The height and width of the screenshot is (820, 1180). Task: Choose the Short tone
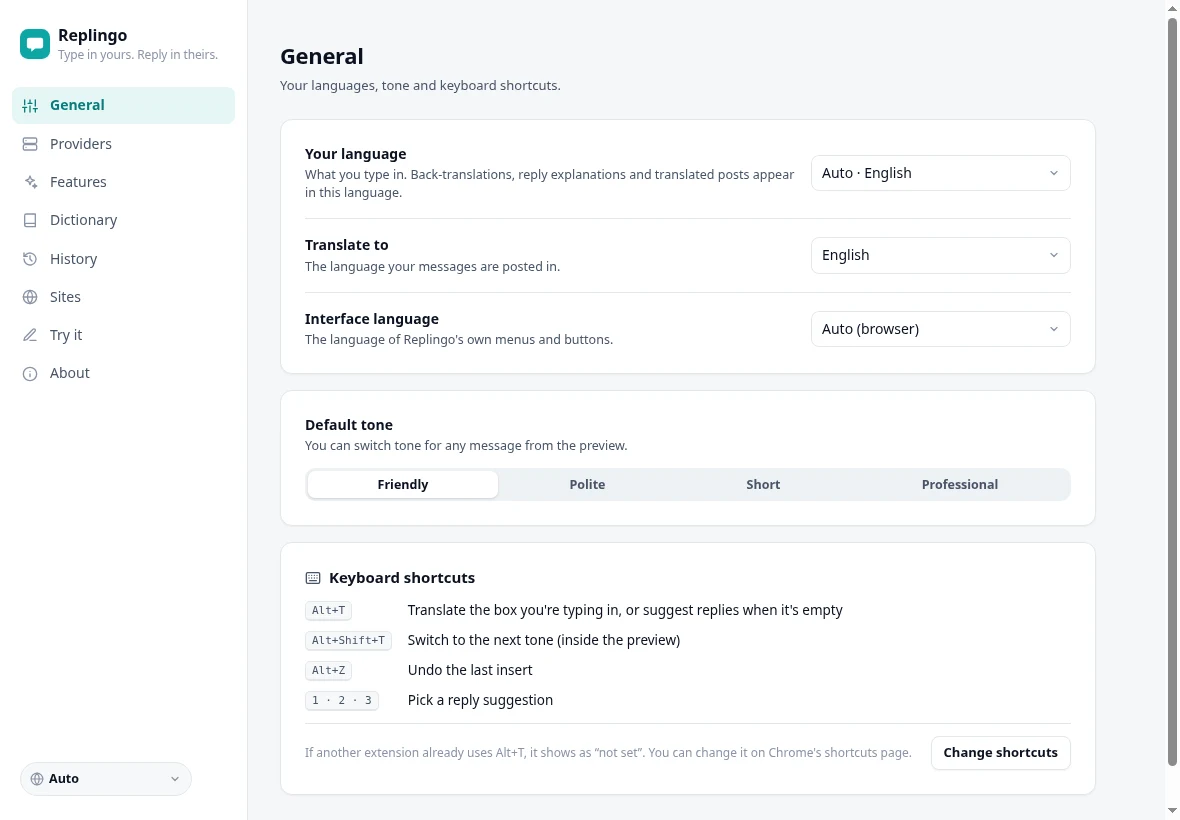tap(763, 484)
